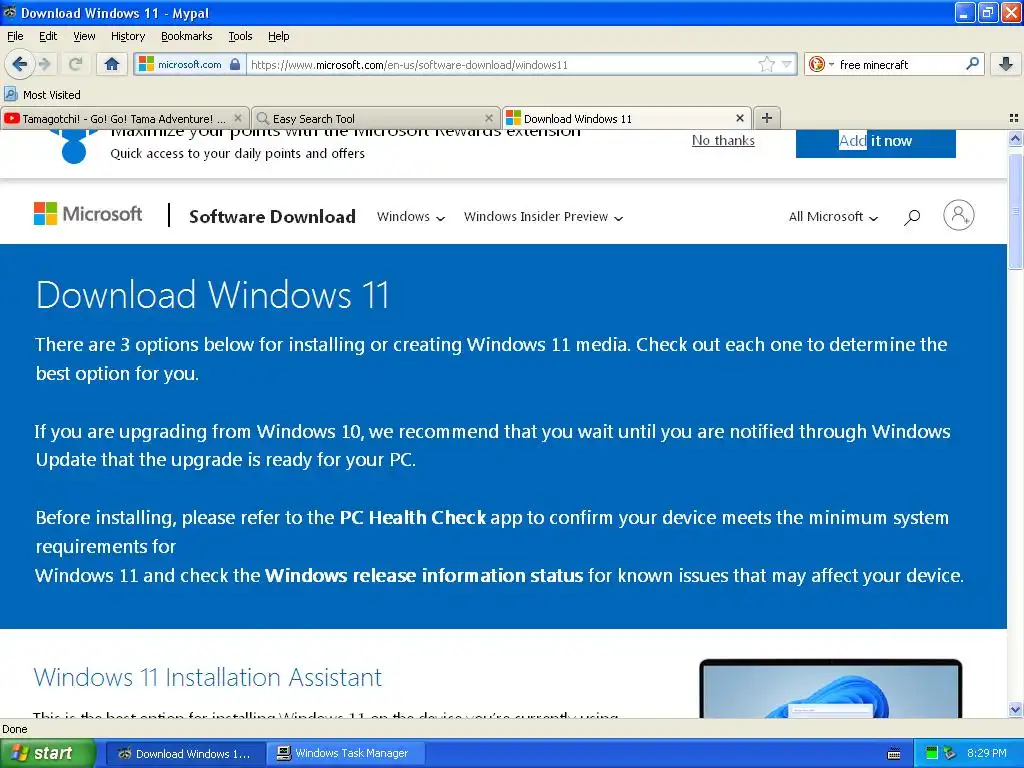Click the Add it now button

(875, 142)
